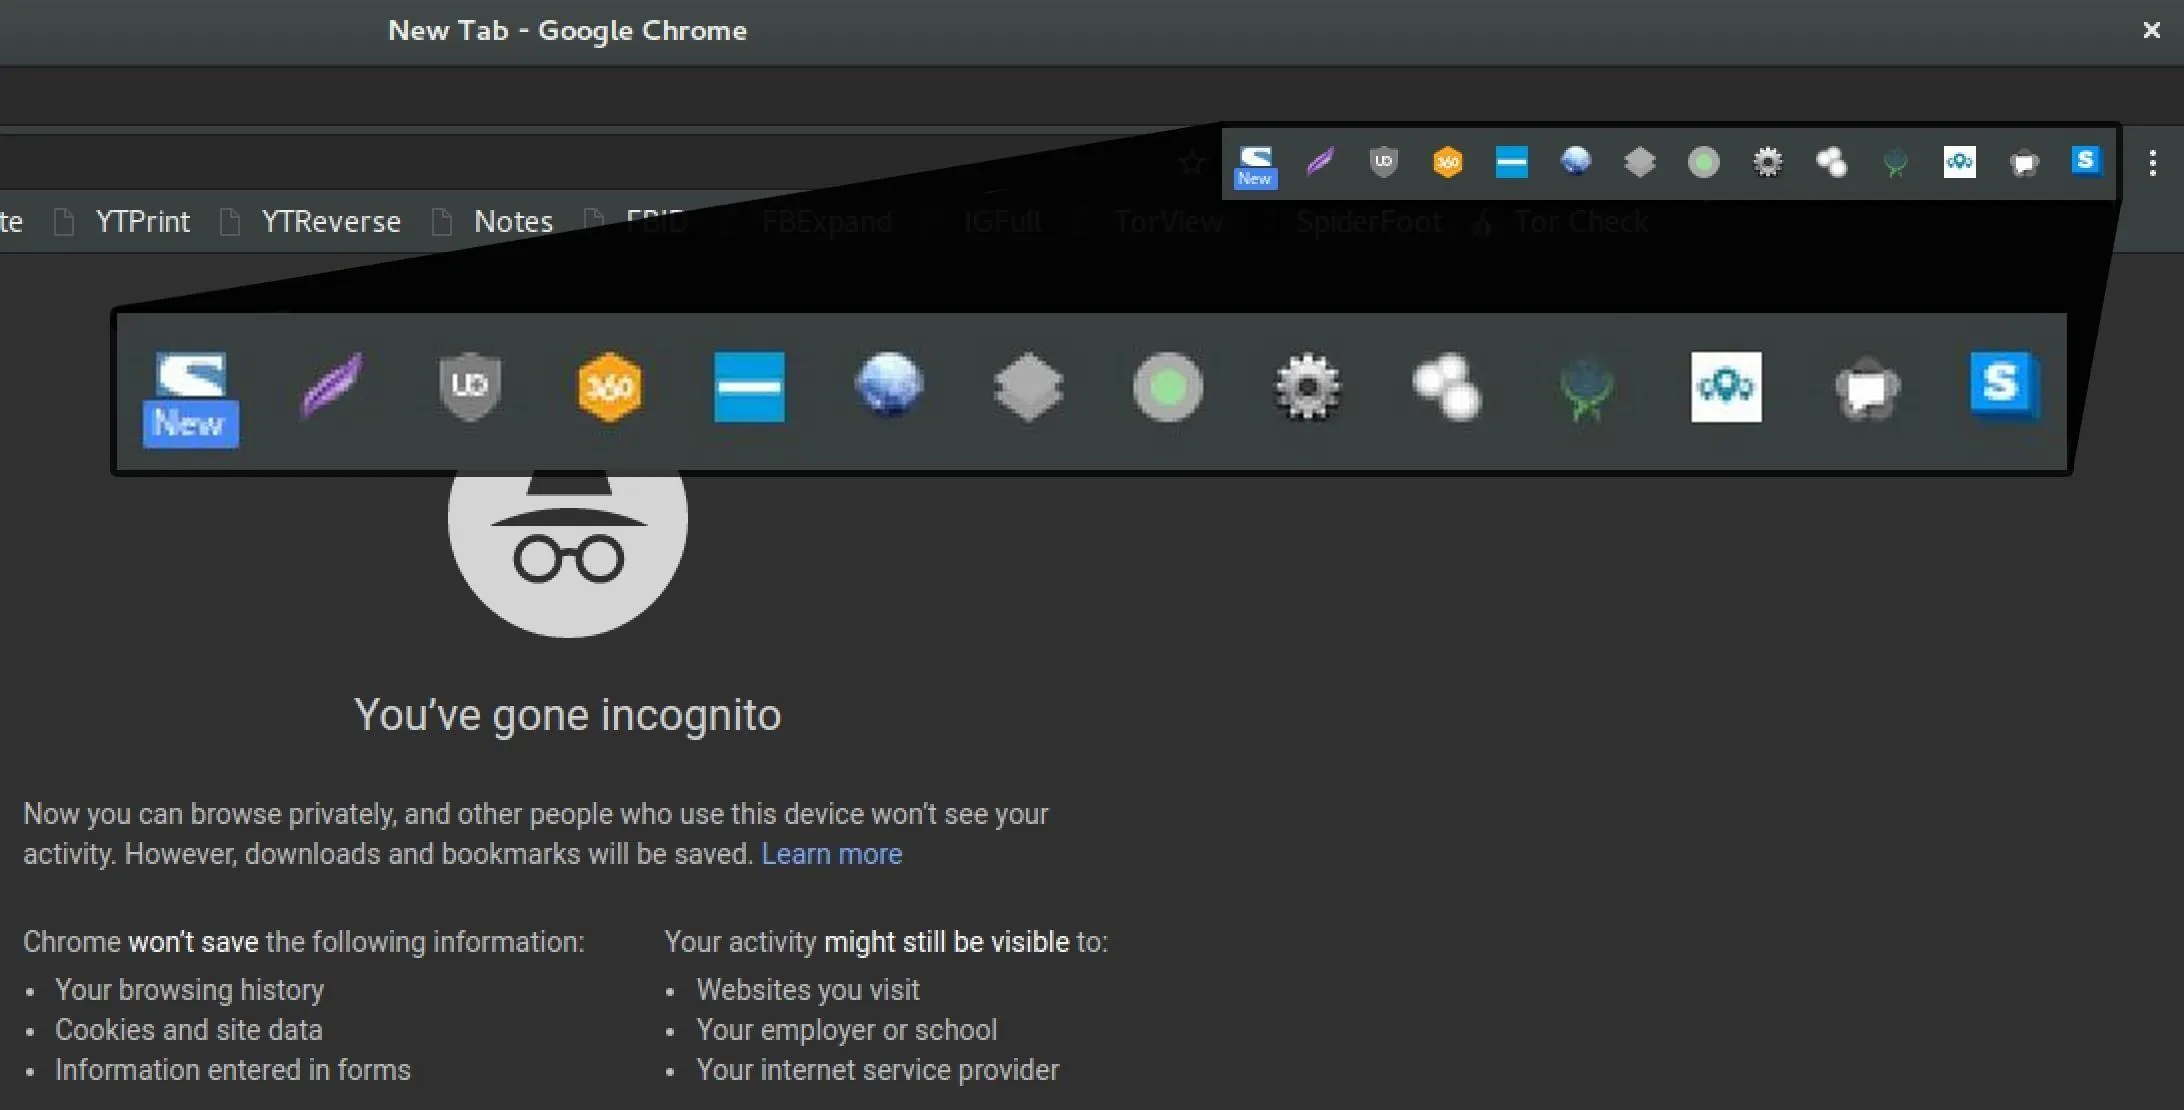The image size is (2184, 1110).
Task: Click 'Websites you visit' list item
Action: click(x=808, y=990)
